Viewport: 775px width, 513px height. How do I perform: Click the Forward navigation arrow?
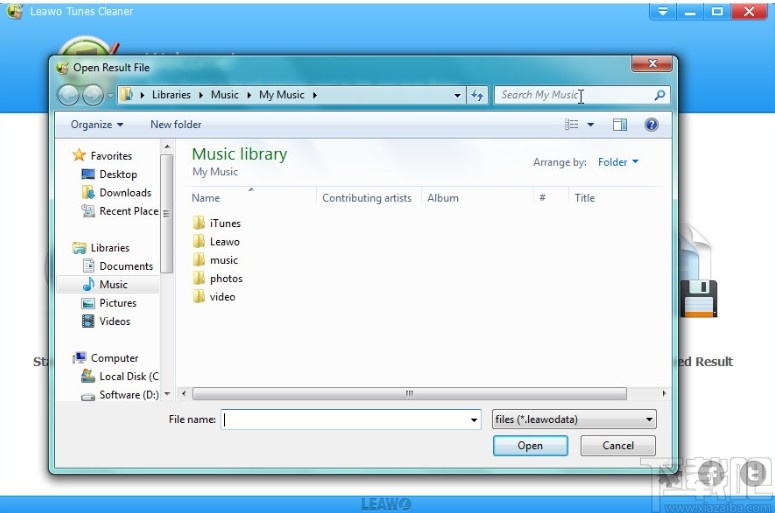[93, 95]
